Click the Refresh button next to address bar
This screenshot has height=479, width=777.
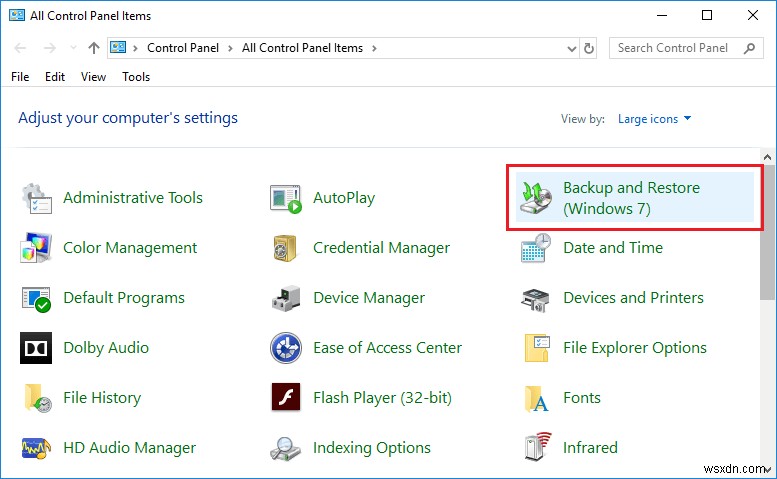(x=589, y=48)
